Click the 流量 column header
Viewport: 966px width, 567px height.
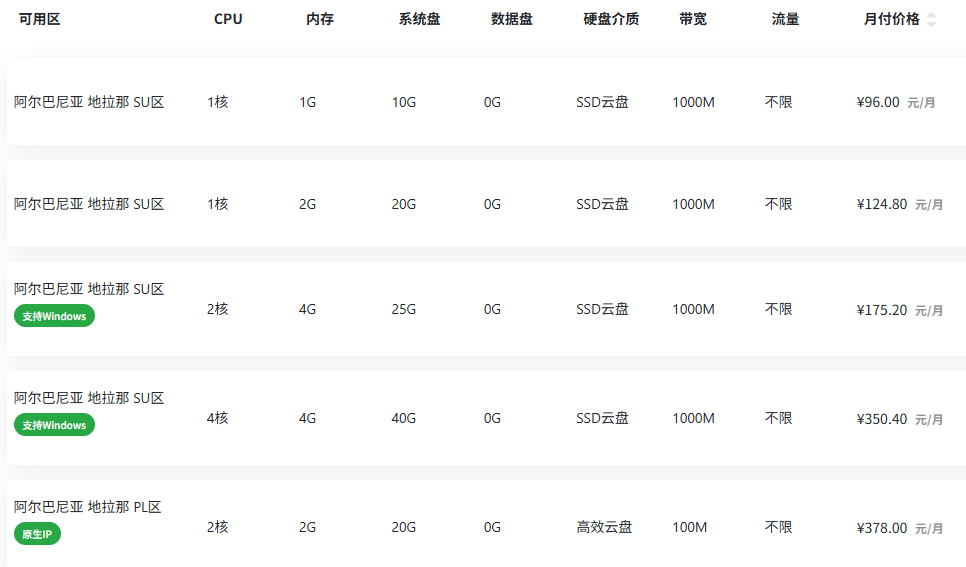click(785, 19)
